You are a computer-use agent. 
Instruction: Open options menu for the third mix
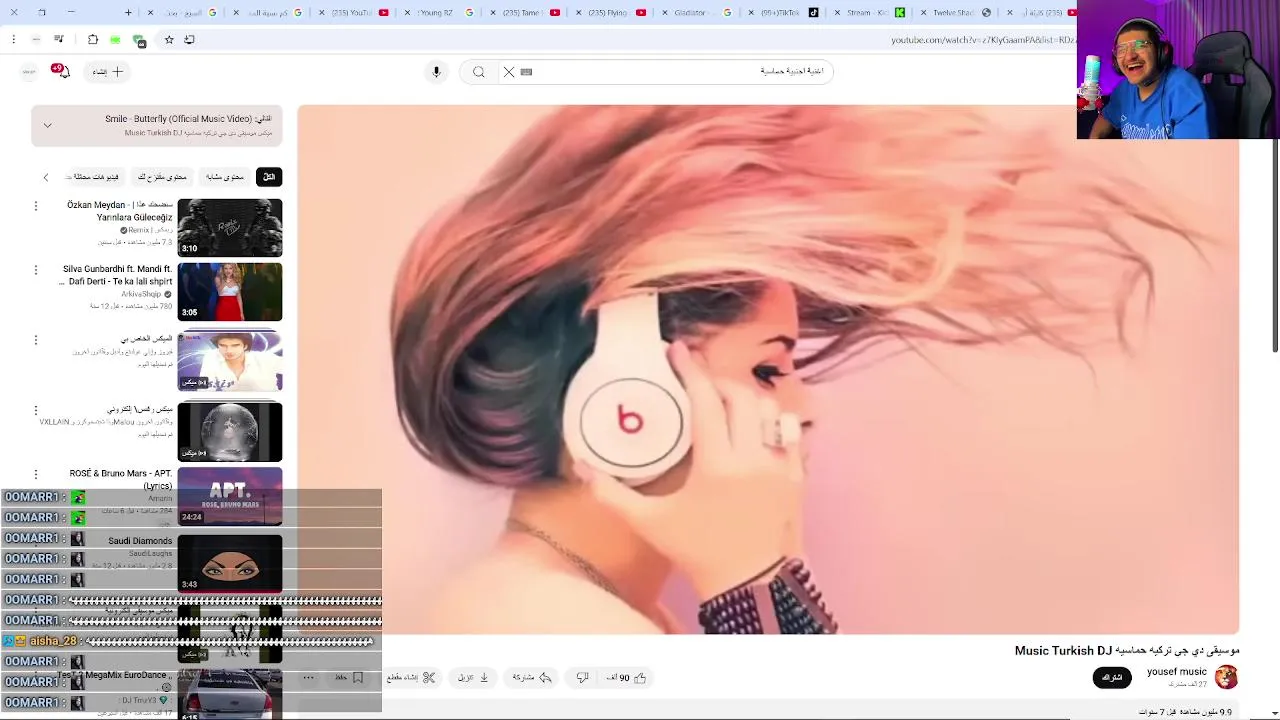(x=36, y=340)
